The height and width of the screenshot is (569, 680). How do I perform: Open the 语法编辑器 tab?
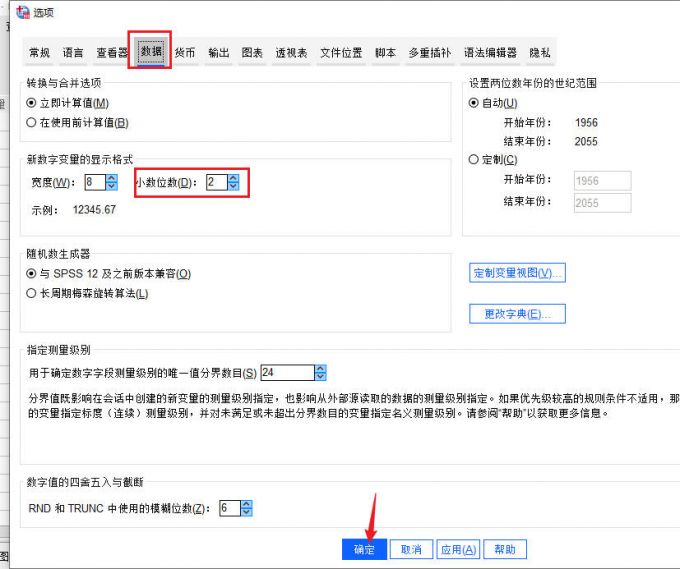pyautogui.click(x=490, y=53)
